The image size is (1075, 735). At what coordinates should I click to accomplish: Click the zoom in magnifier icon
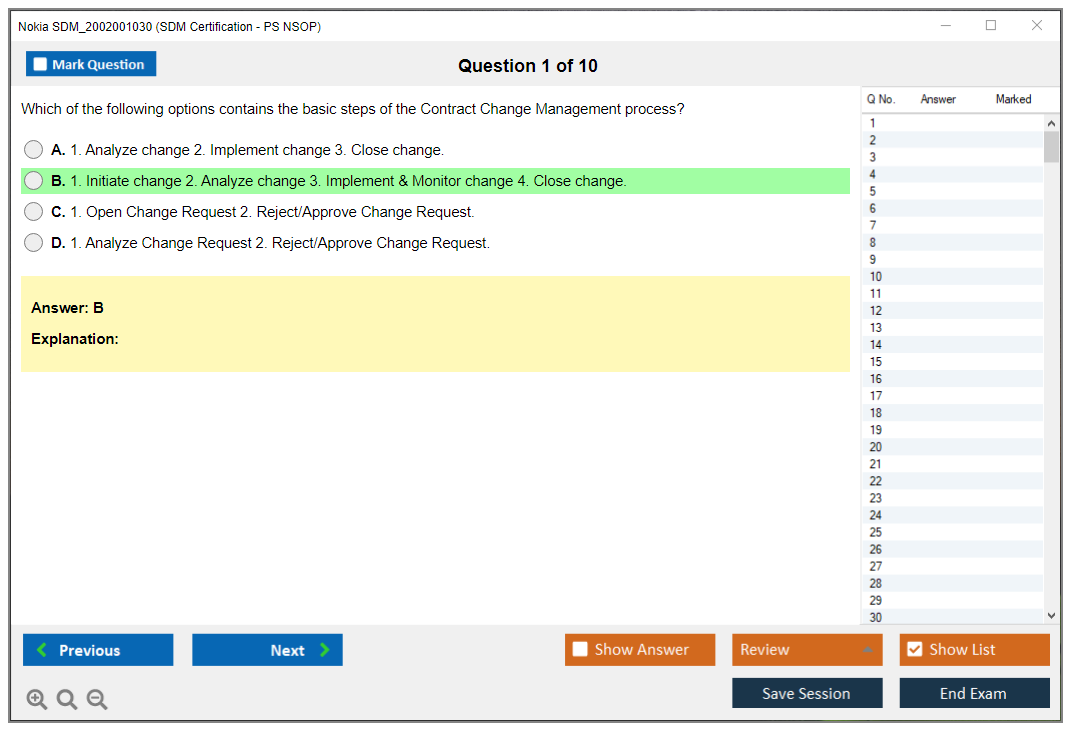[x=37, y=699]
